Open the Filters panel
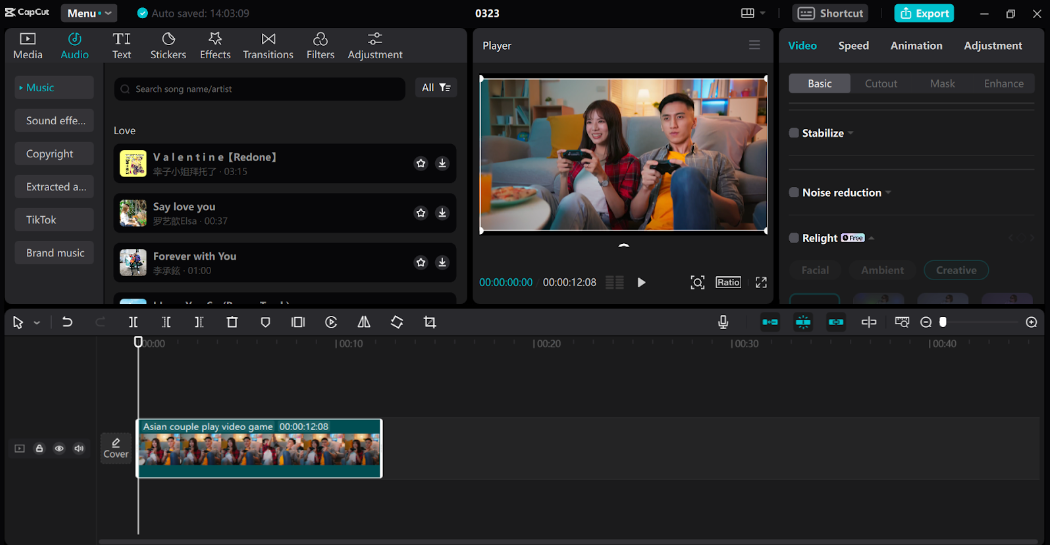Image resolution: width=1050 pixels, height=545 pixels. [x=320, y=46]
